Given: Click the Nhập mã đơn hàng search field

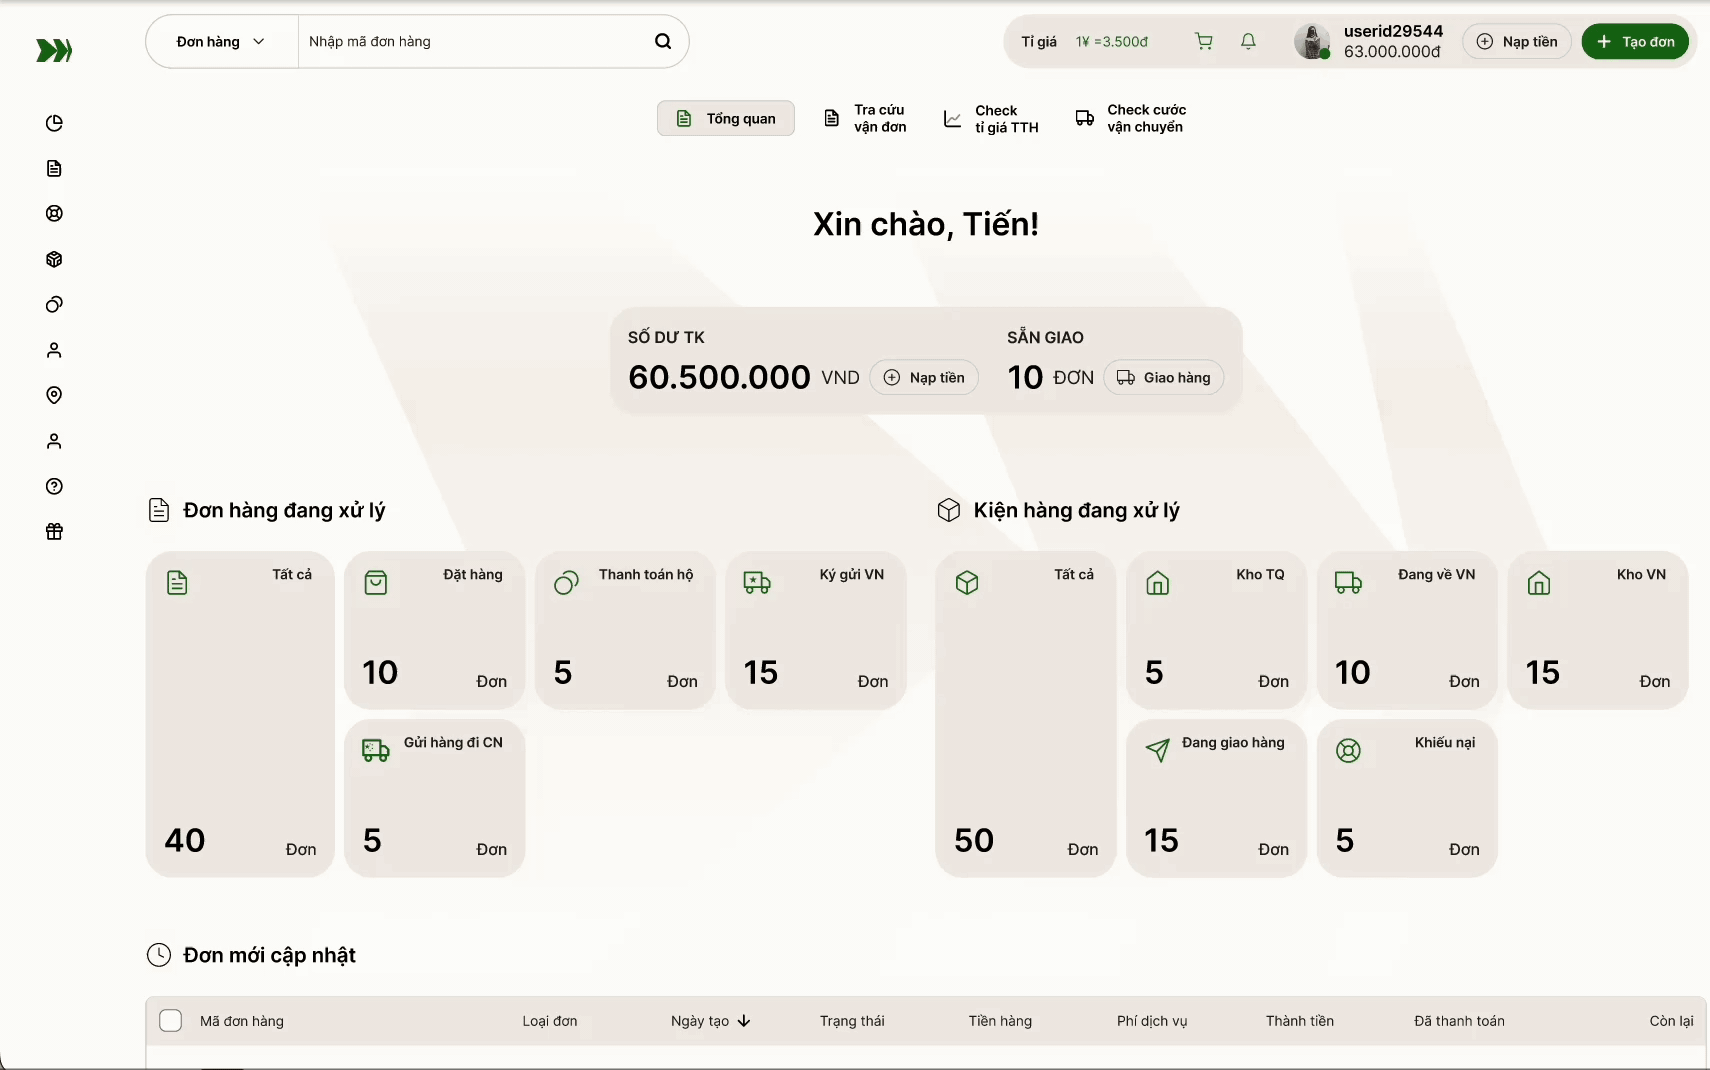Looking at the screenshot, I should [x=470, y=41].
